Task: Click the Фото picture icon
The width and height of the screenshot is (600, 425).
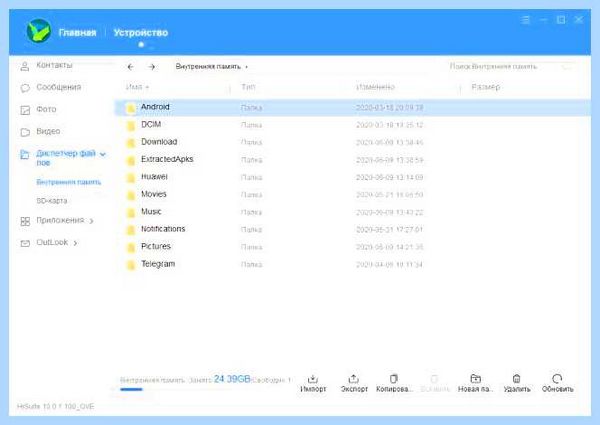Action: click(x=25, y=110)
